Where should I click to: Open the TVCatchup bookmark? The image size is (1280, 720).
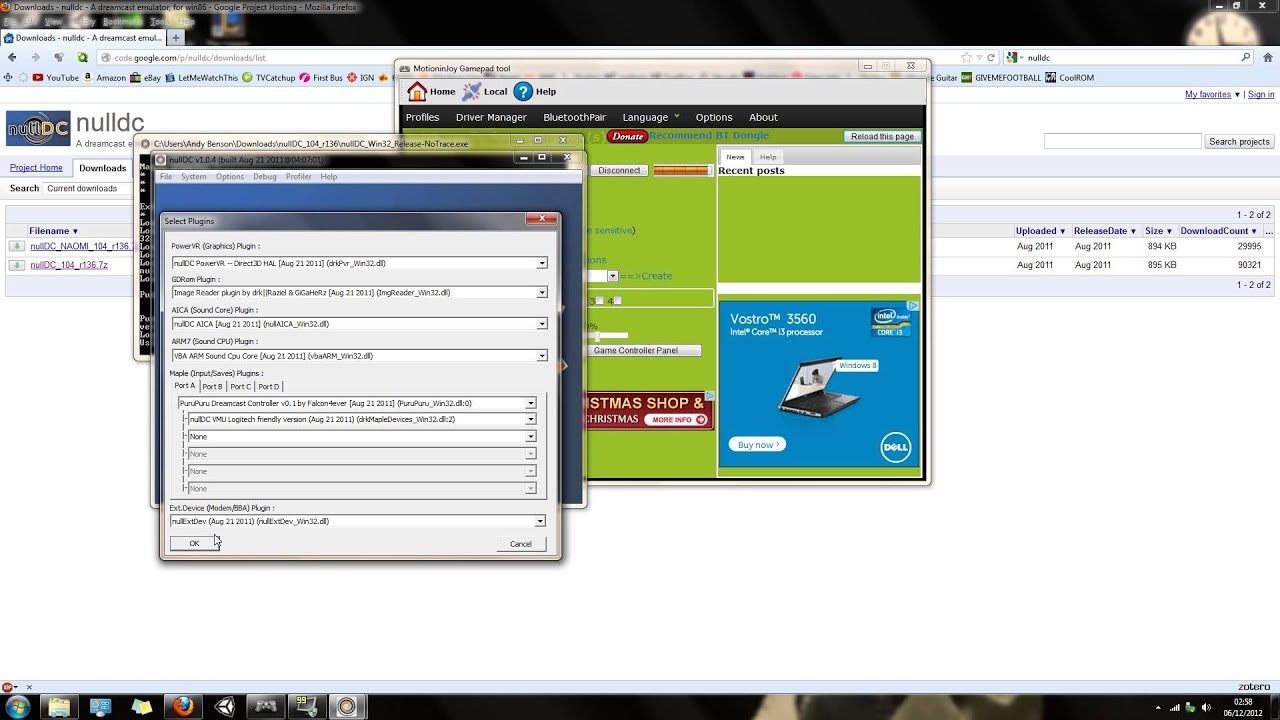(270, 78)
